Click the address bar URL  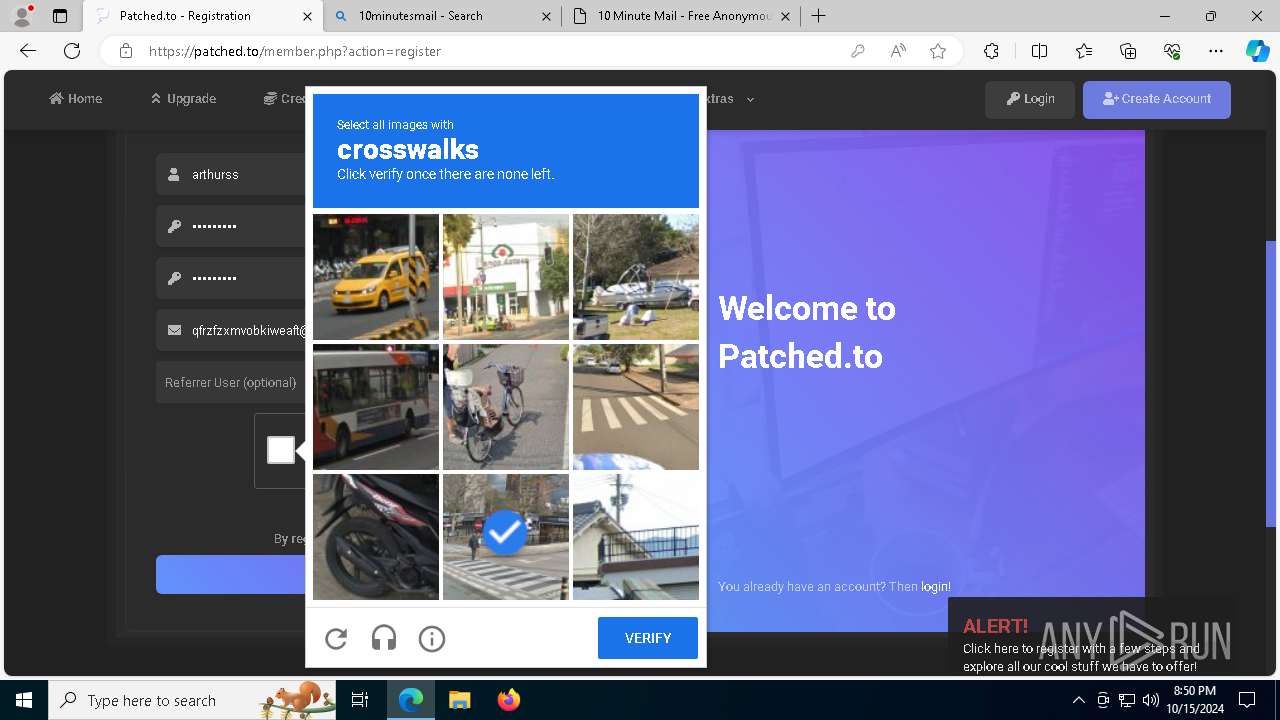[x=295, y=51]
